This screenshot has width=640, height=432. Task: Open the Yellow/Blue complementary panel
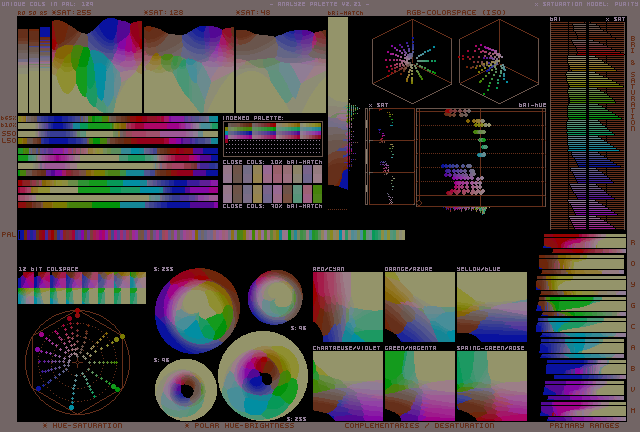tap(491, 308)
